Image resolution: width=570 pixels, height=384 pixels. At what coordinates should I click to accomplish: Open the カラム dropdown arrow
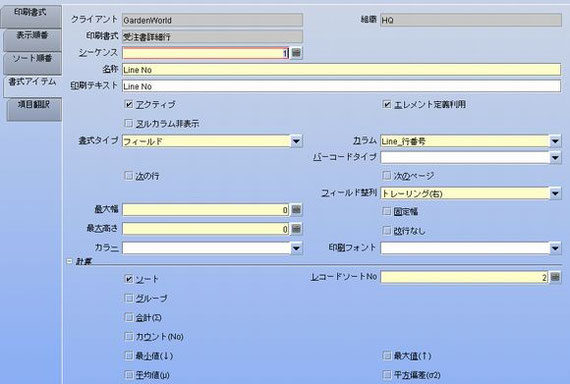(x=555, y=141)
